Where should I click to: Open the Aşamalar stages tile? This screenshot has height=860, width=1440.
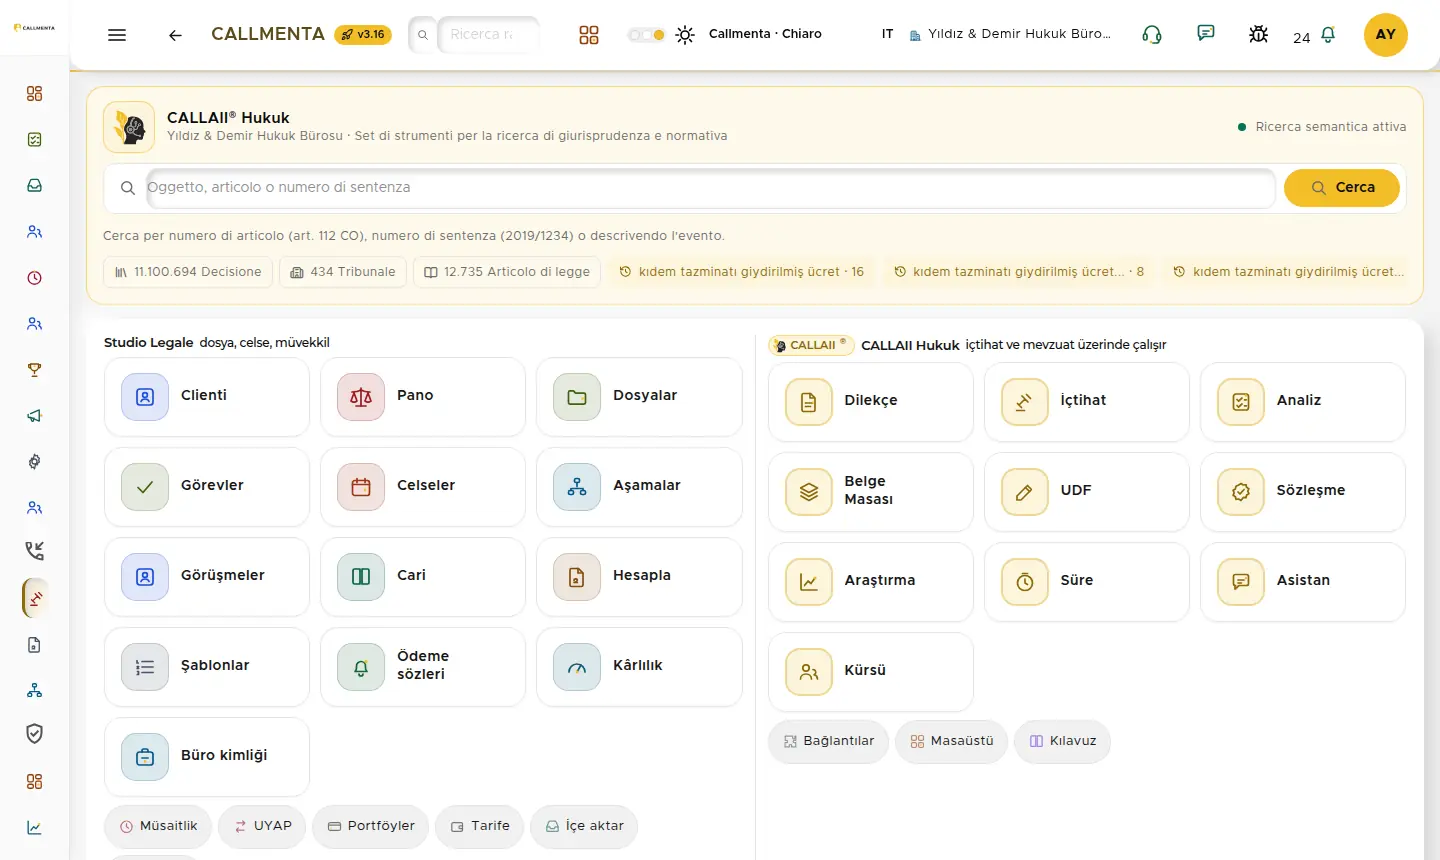pos(639,486)
